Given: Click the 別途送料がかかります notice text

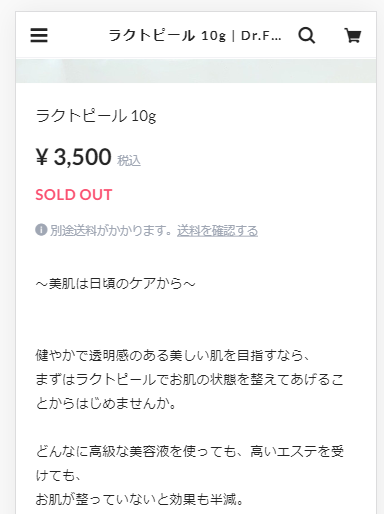Looking at the screenshot, I should click(x=111, y=231).
